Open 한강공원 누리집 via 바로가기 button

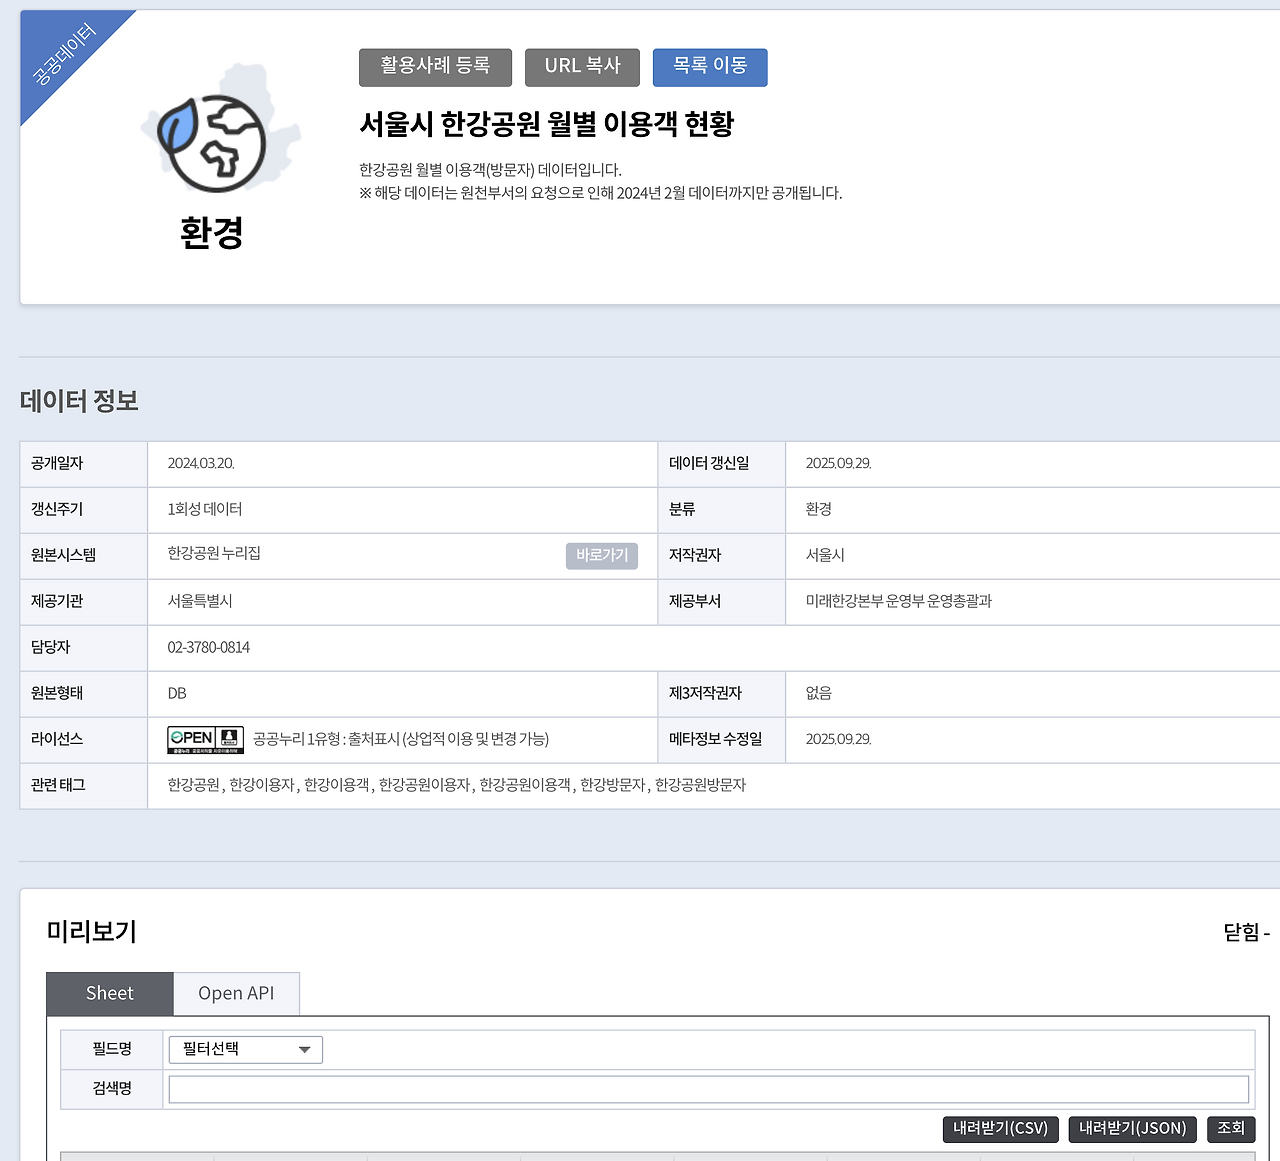point(601,556)
